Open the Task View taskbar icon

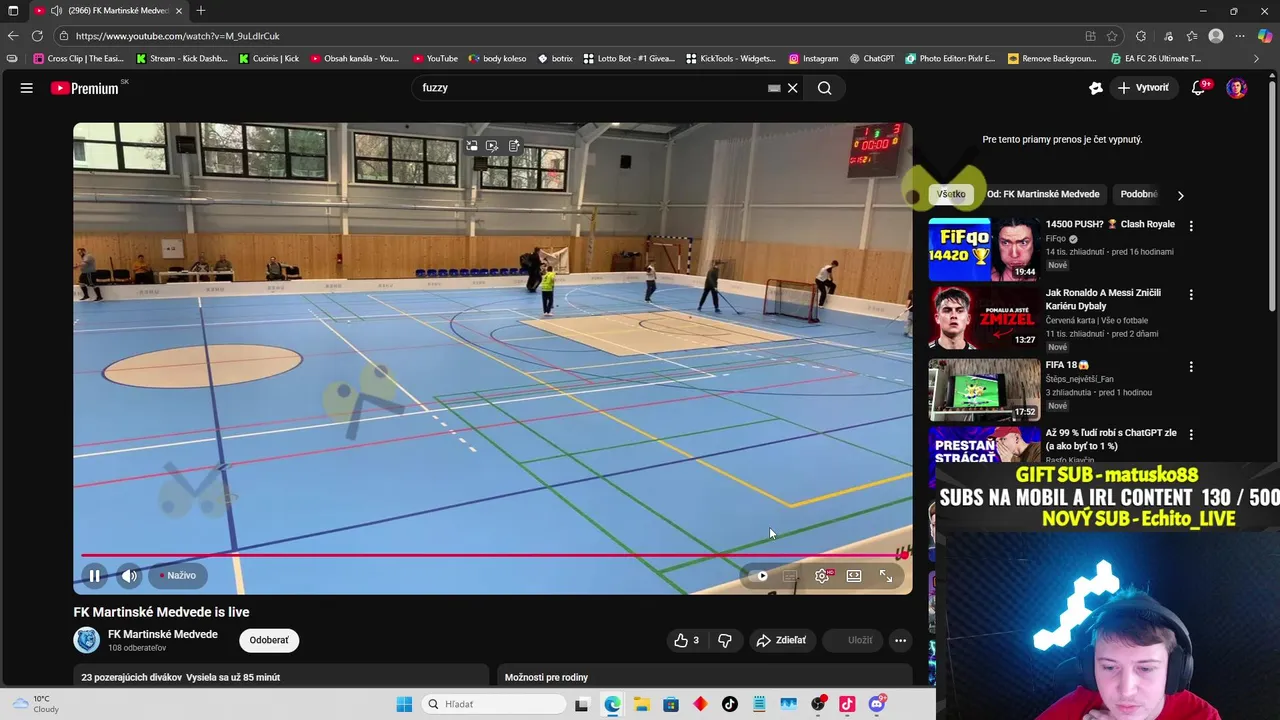coord(582,704)
